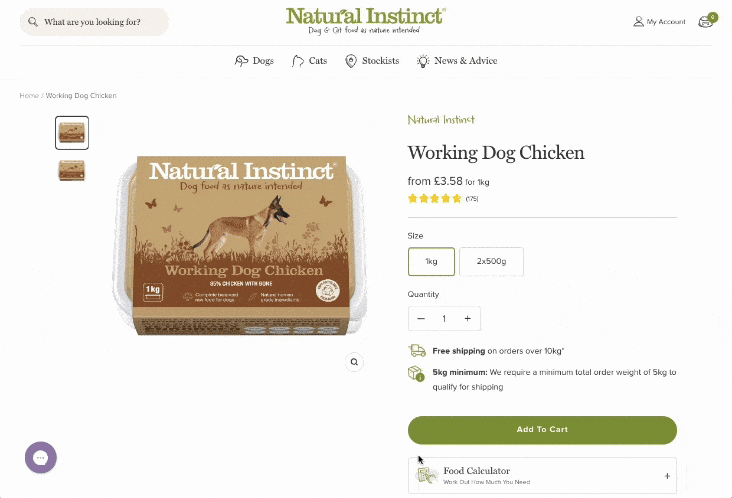Decrease quantity with minus button
This screenshot has height=498, width=732.
[x=421, y=319]
